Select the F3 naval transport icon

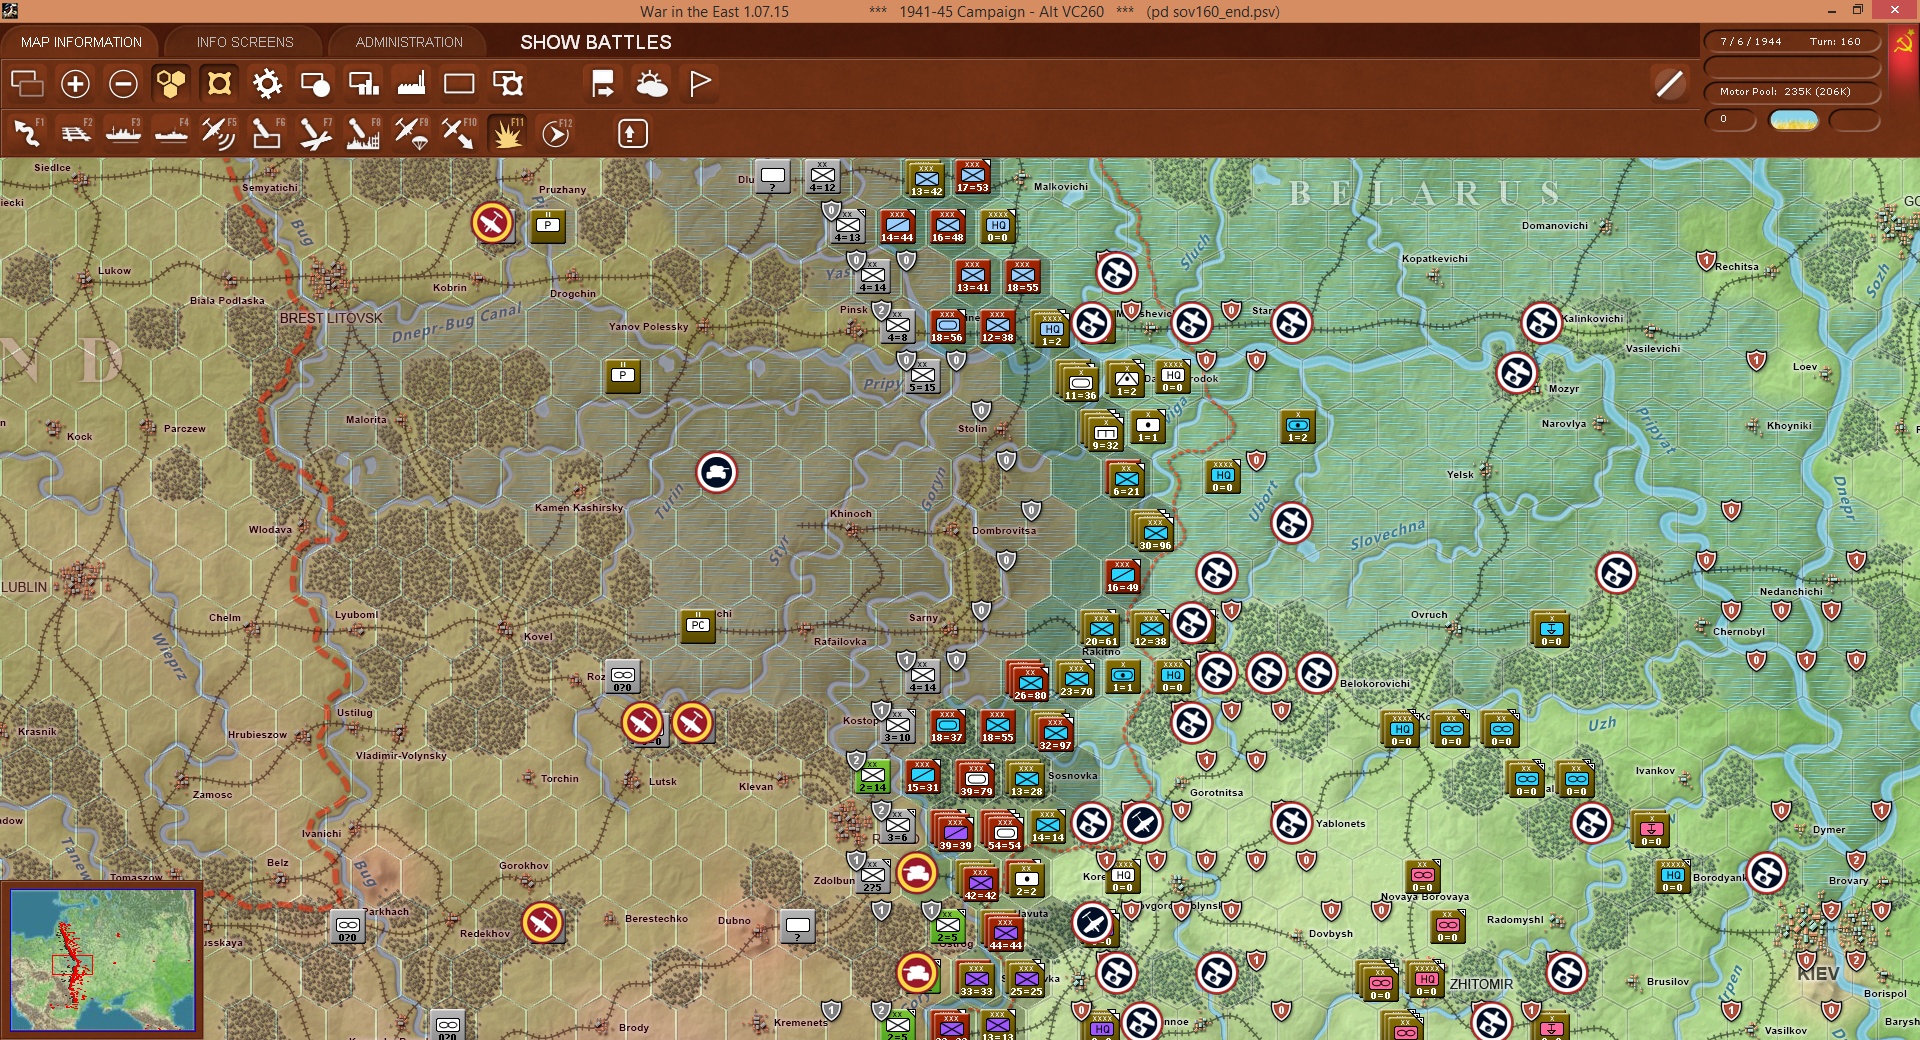point(123,133)
